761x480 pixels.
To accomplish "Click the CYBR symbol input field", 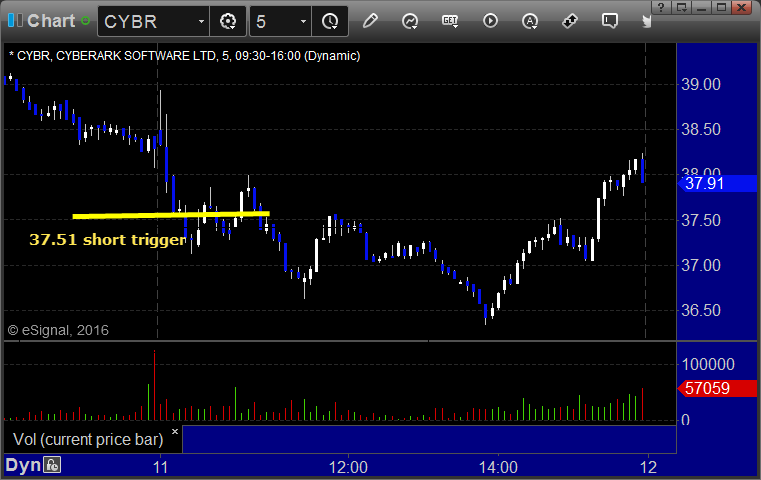I will (148, 21).
